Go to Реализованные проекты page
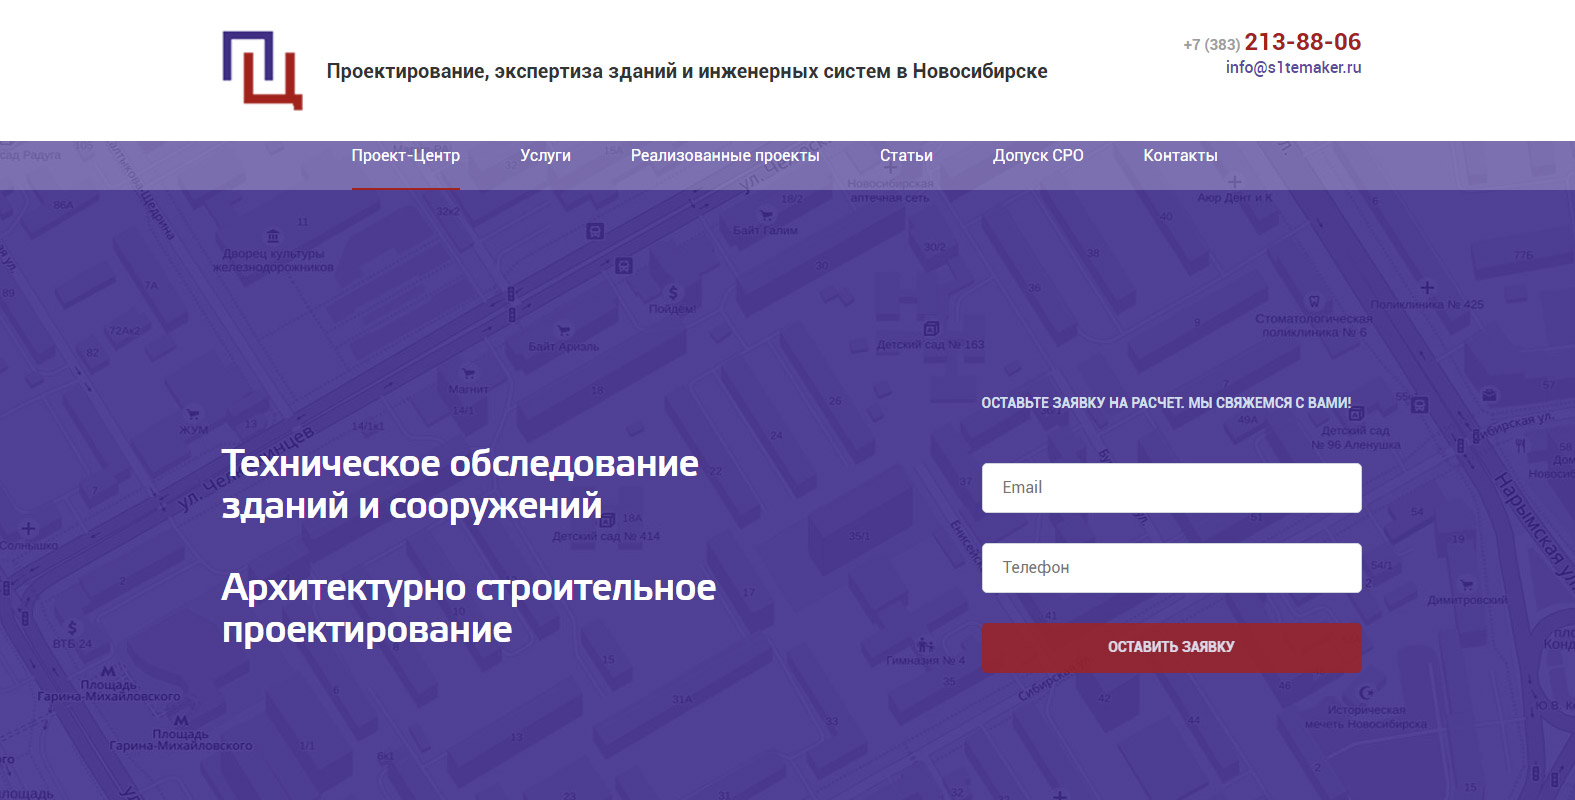The height and width of the screenshot is (800, 1575). click(725, 156)
